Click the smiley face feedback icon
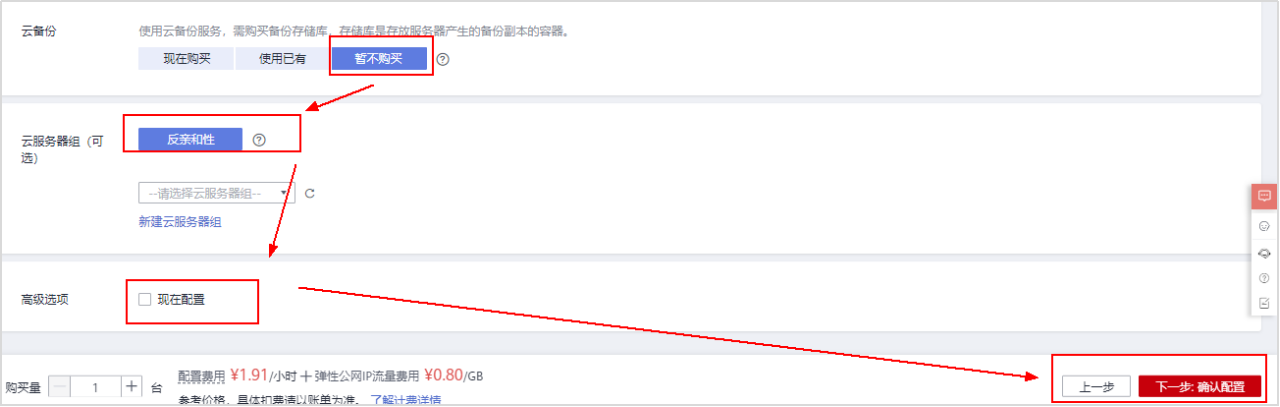The width and height of the screenshot is (1280, 407). click(x=1264, y=225)
